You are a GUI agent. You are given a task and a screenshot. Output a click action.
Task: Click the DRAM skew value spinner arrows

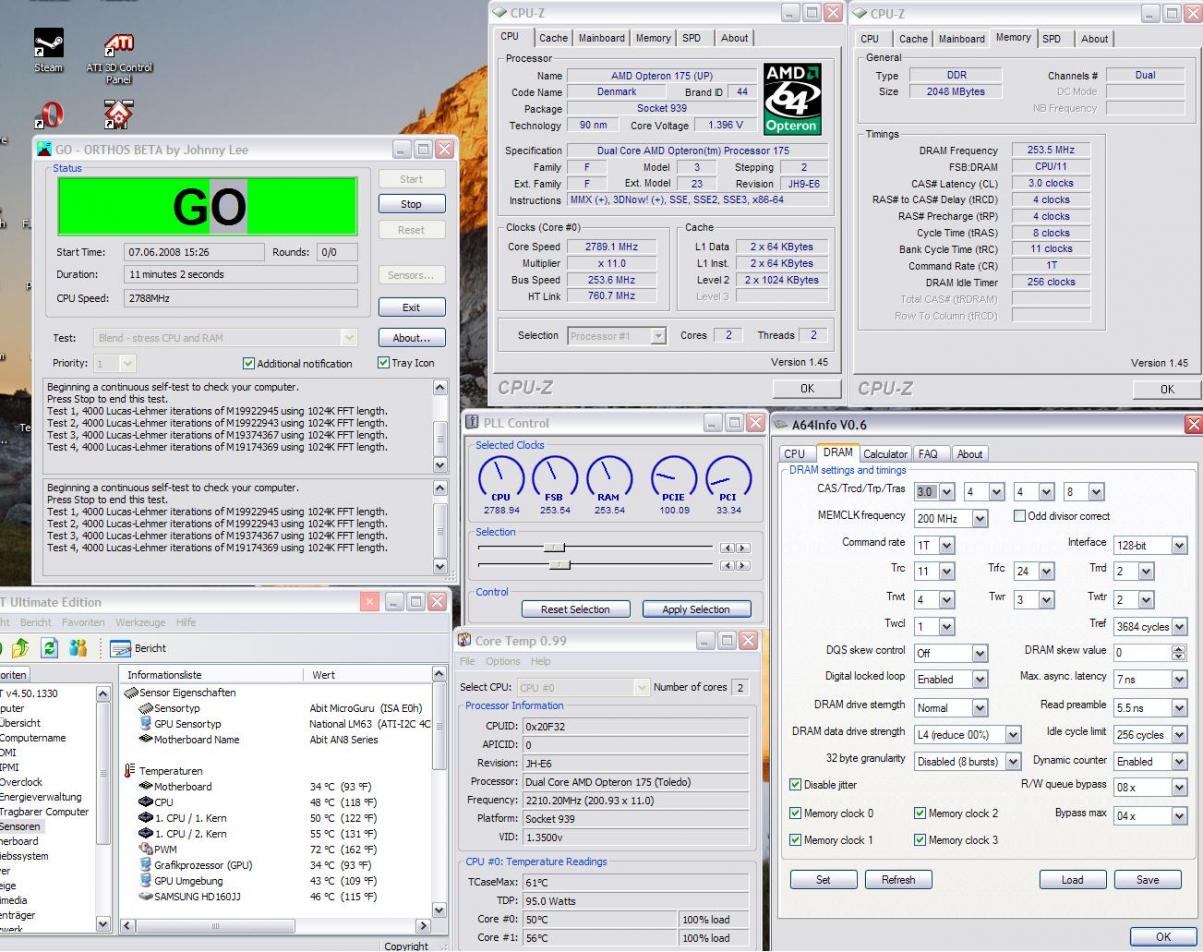[1179, 652]
